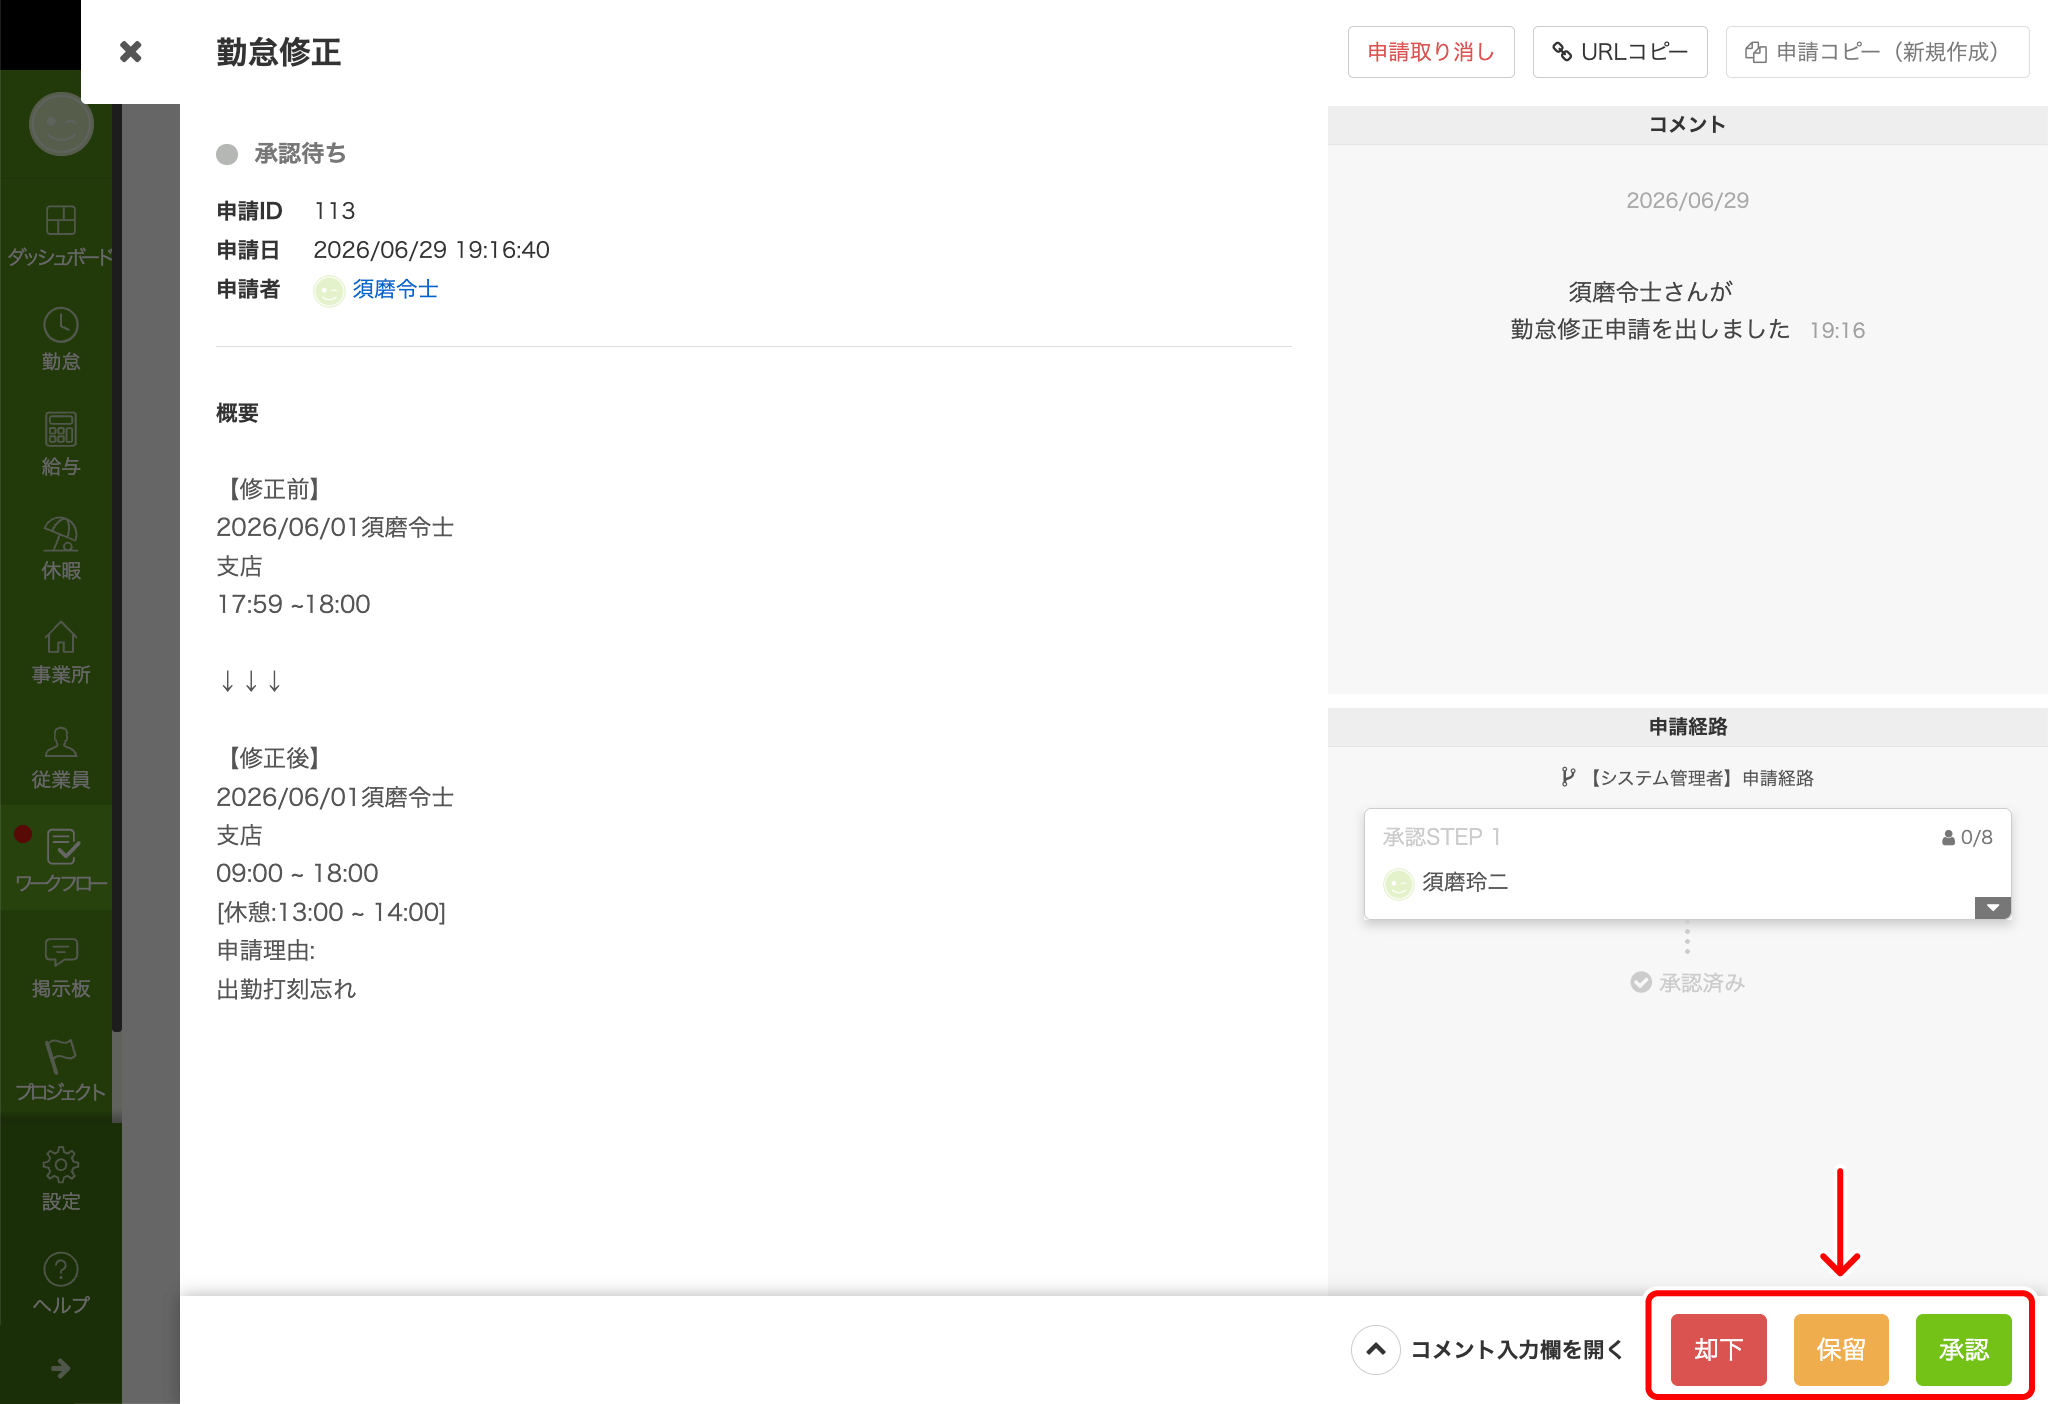Click the 保留 hold button
2048x1404 pixels.
pos(1841,1350)
